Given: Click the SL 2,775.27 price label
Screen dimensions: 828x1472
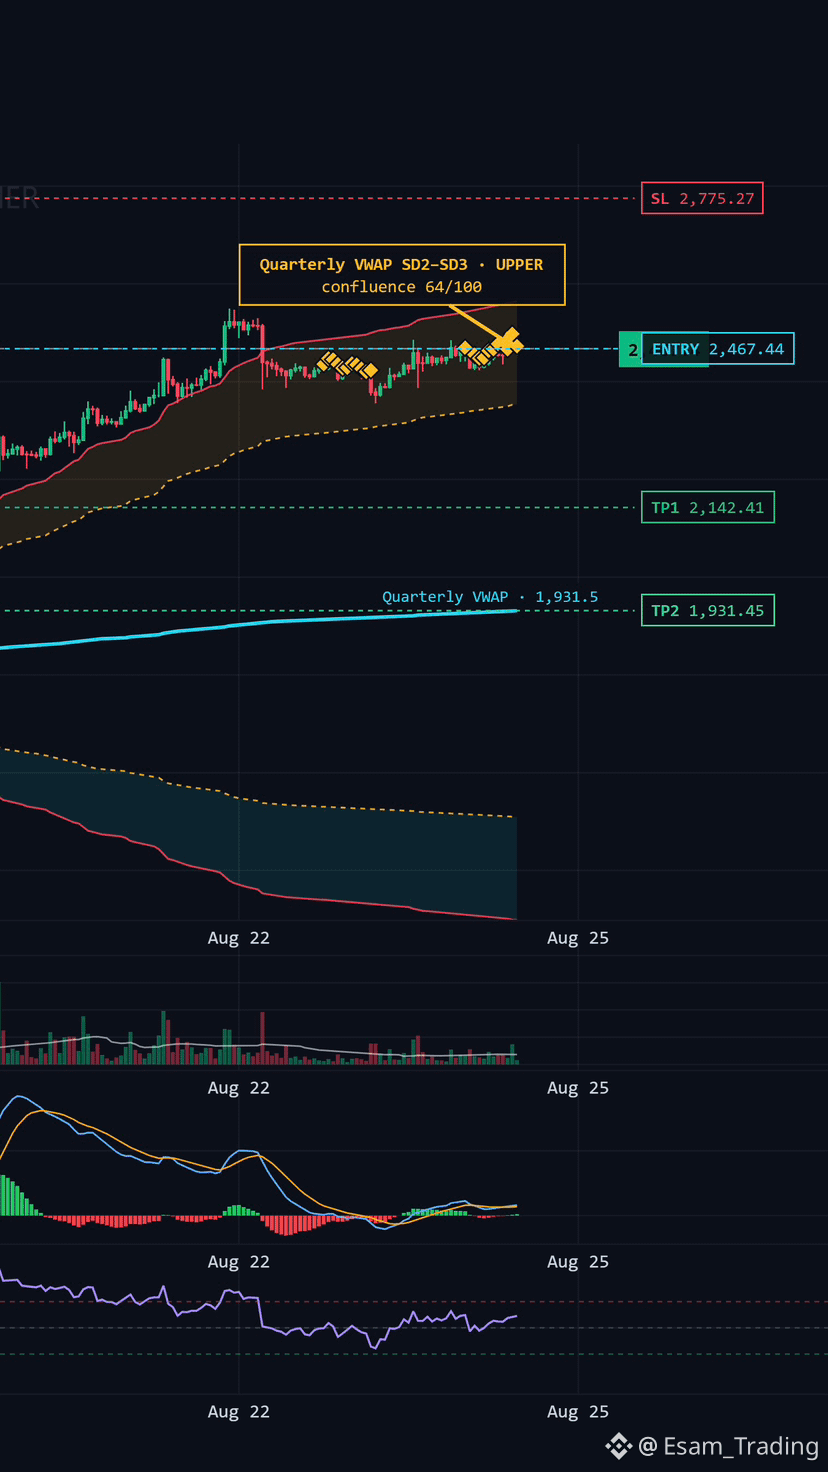Looking at the screenshot, I should click(702, 198).
